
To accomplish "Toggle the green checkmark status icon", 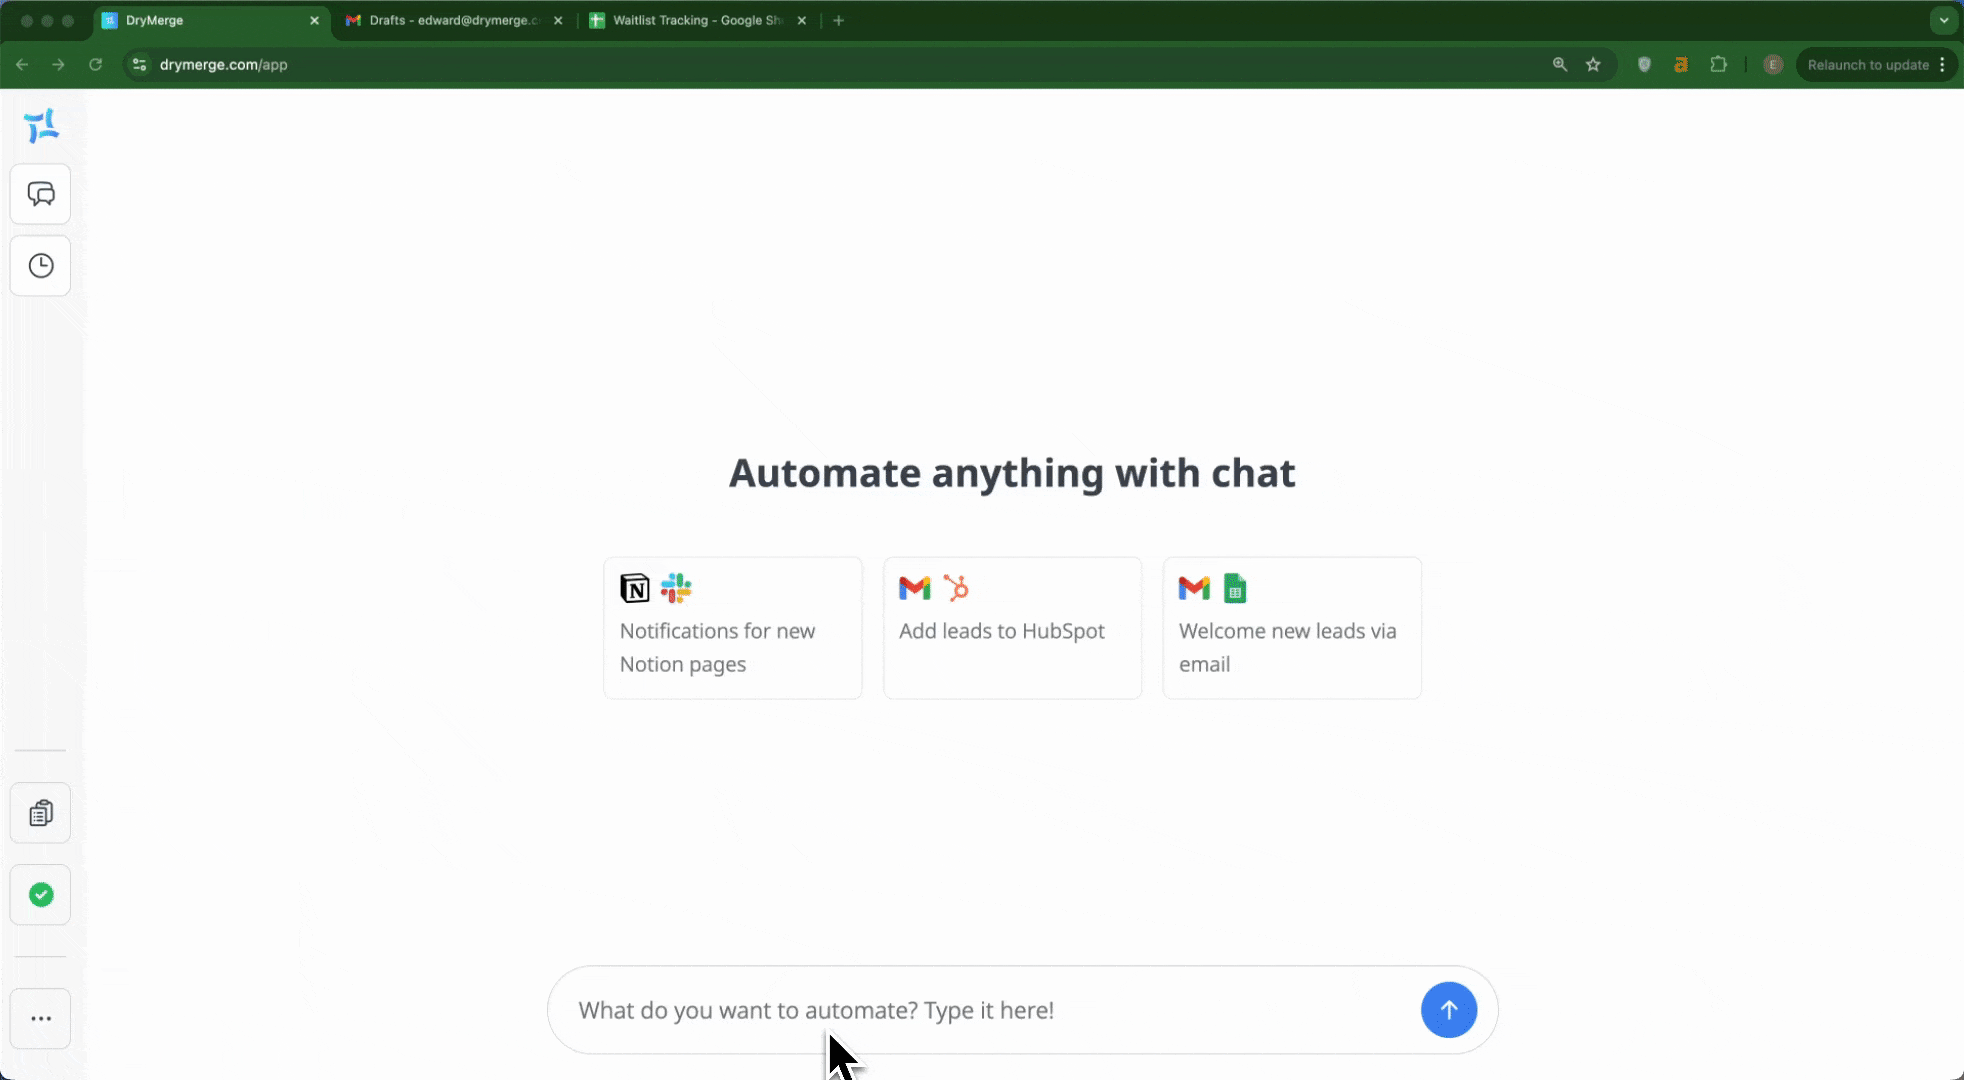I will click(x=40, y=895).
